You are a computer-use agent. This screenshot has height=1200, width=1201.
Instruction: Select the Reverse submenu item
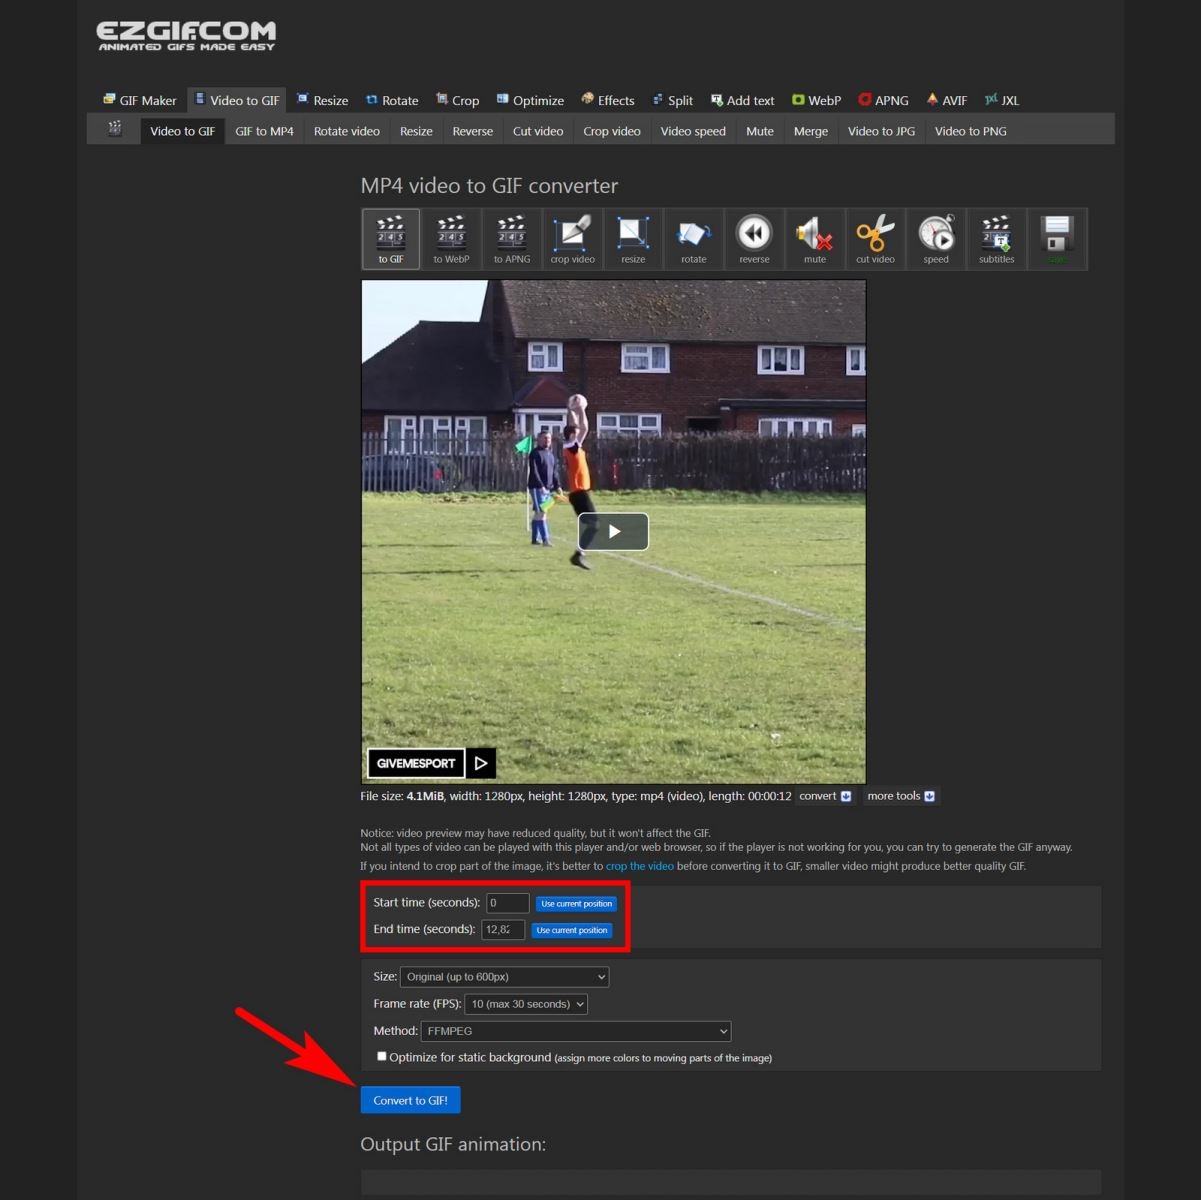[472, 131]
